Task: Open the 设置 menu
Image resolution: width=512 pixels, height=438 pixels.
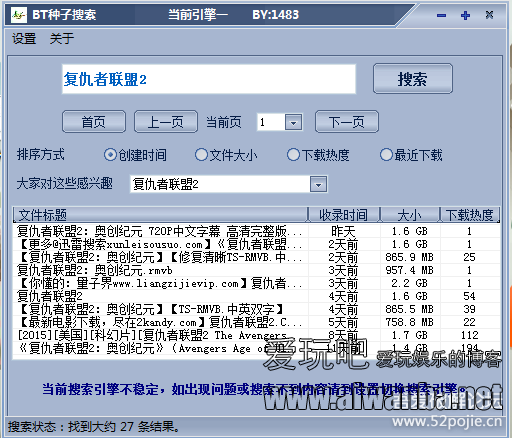Action: 24,39
